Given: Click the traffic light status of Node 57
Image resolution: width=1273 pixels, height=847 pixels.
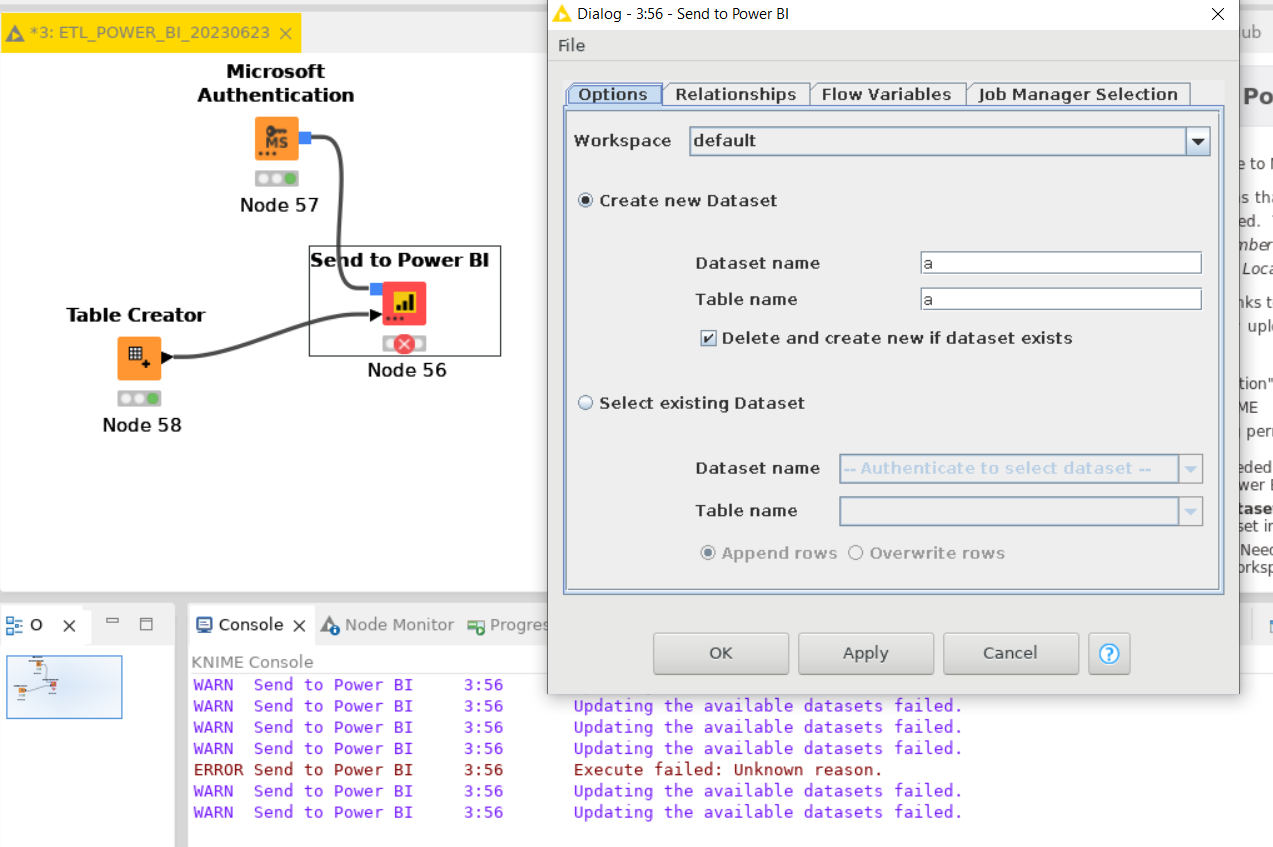Looking at the screenshot, I should point(276,179).
